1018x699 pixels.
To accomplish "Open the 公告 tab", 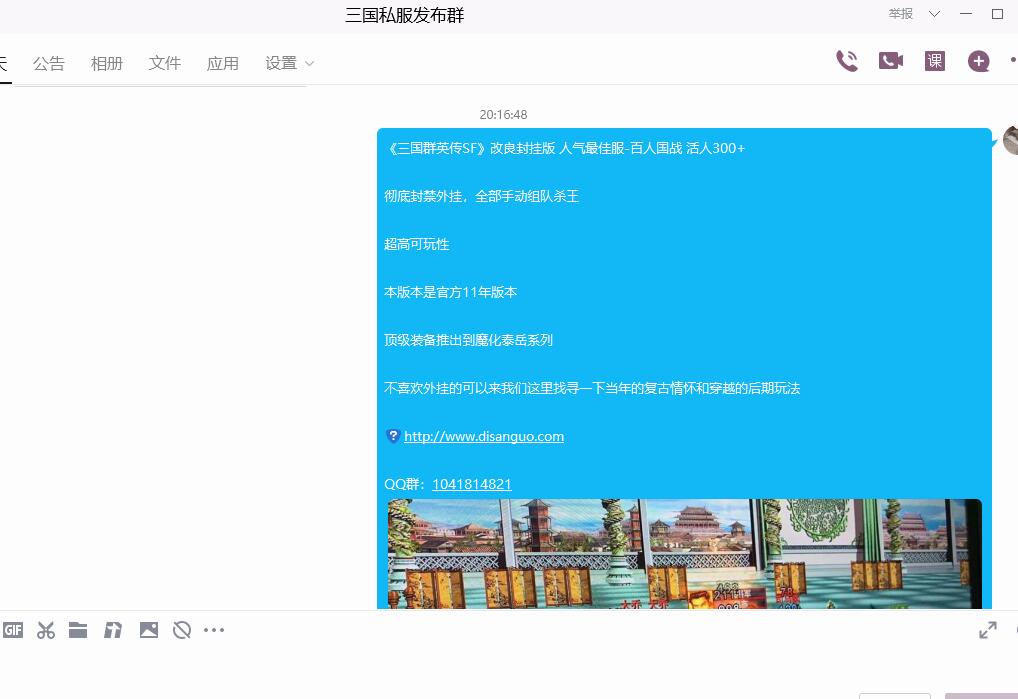I will click(49, 63).
